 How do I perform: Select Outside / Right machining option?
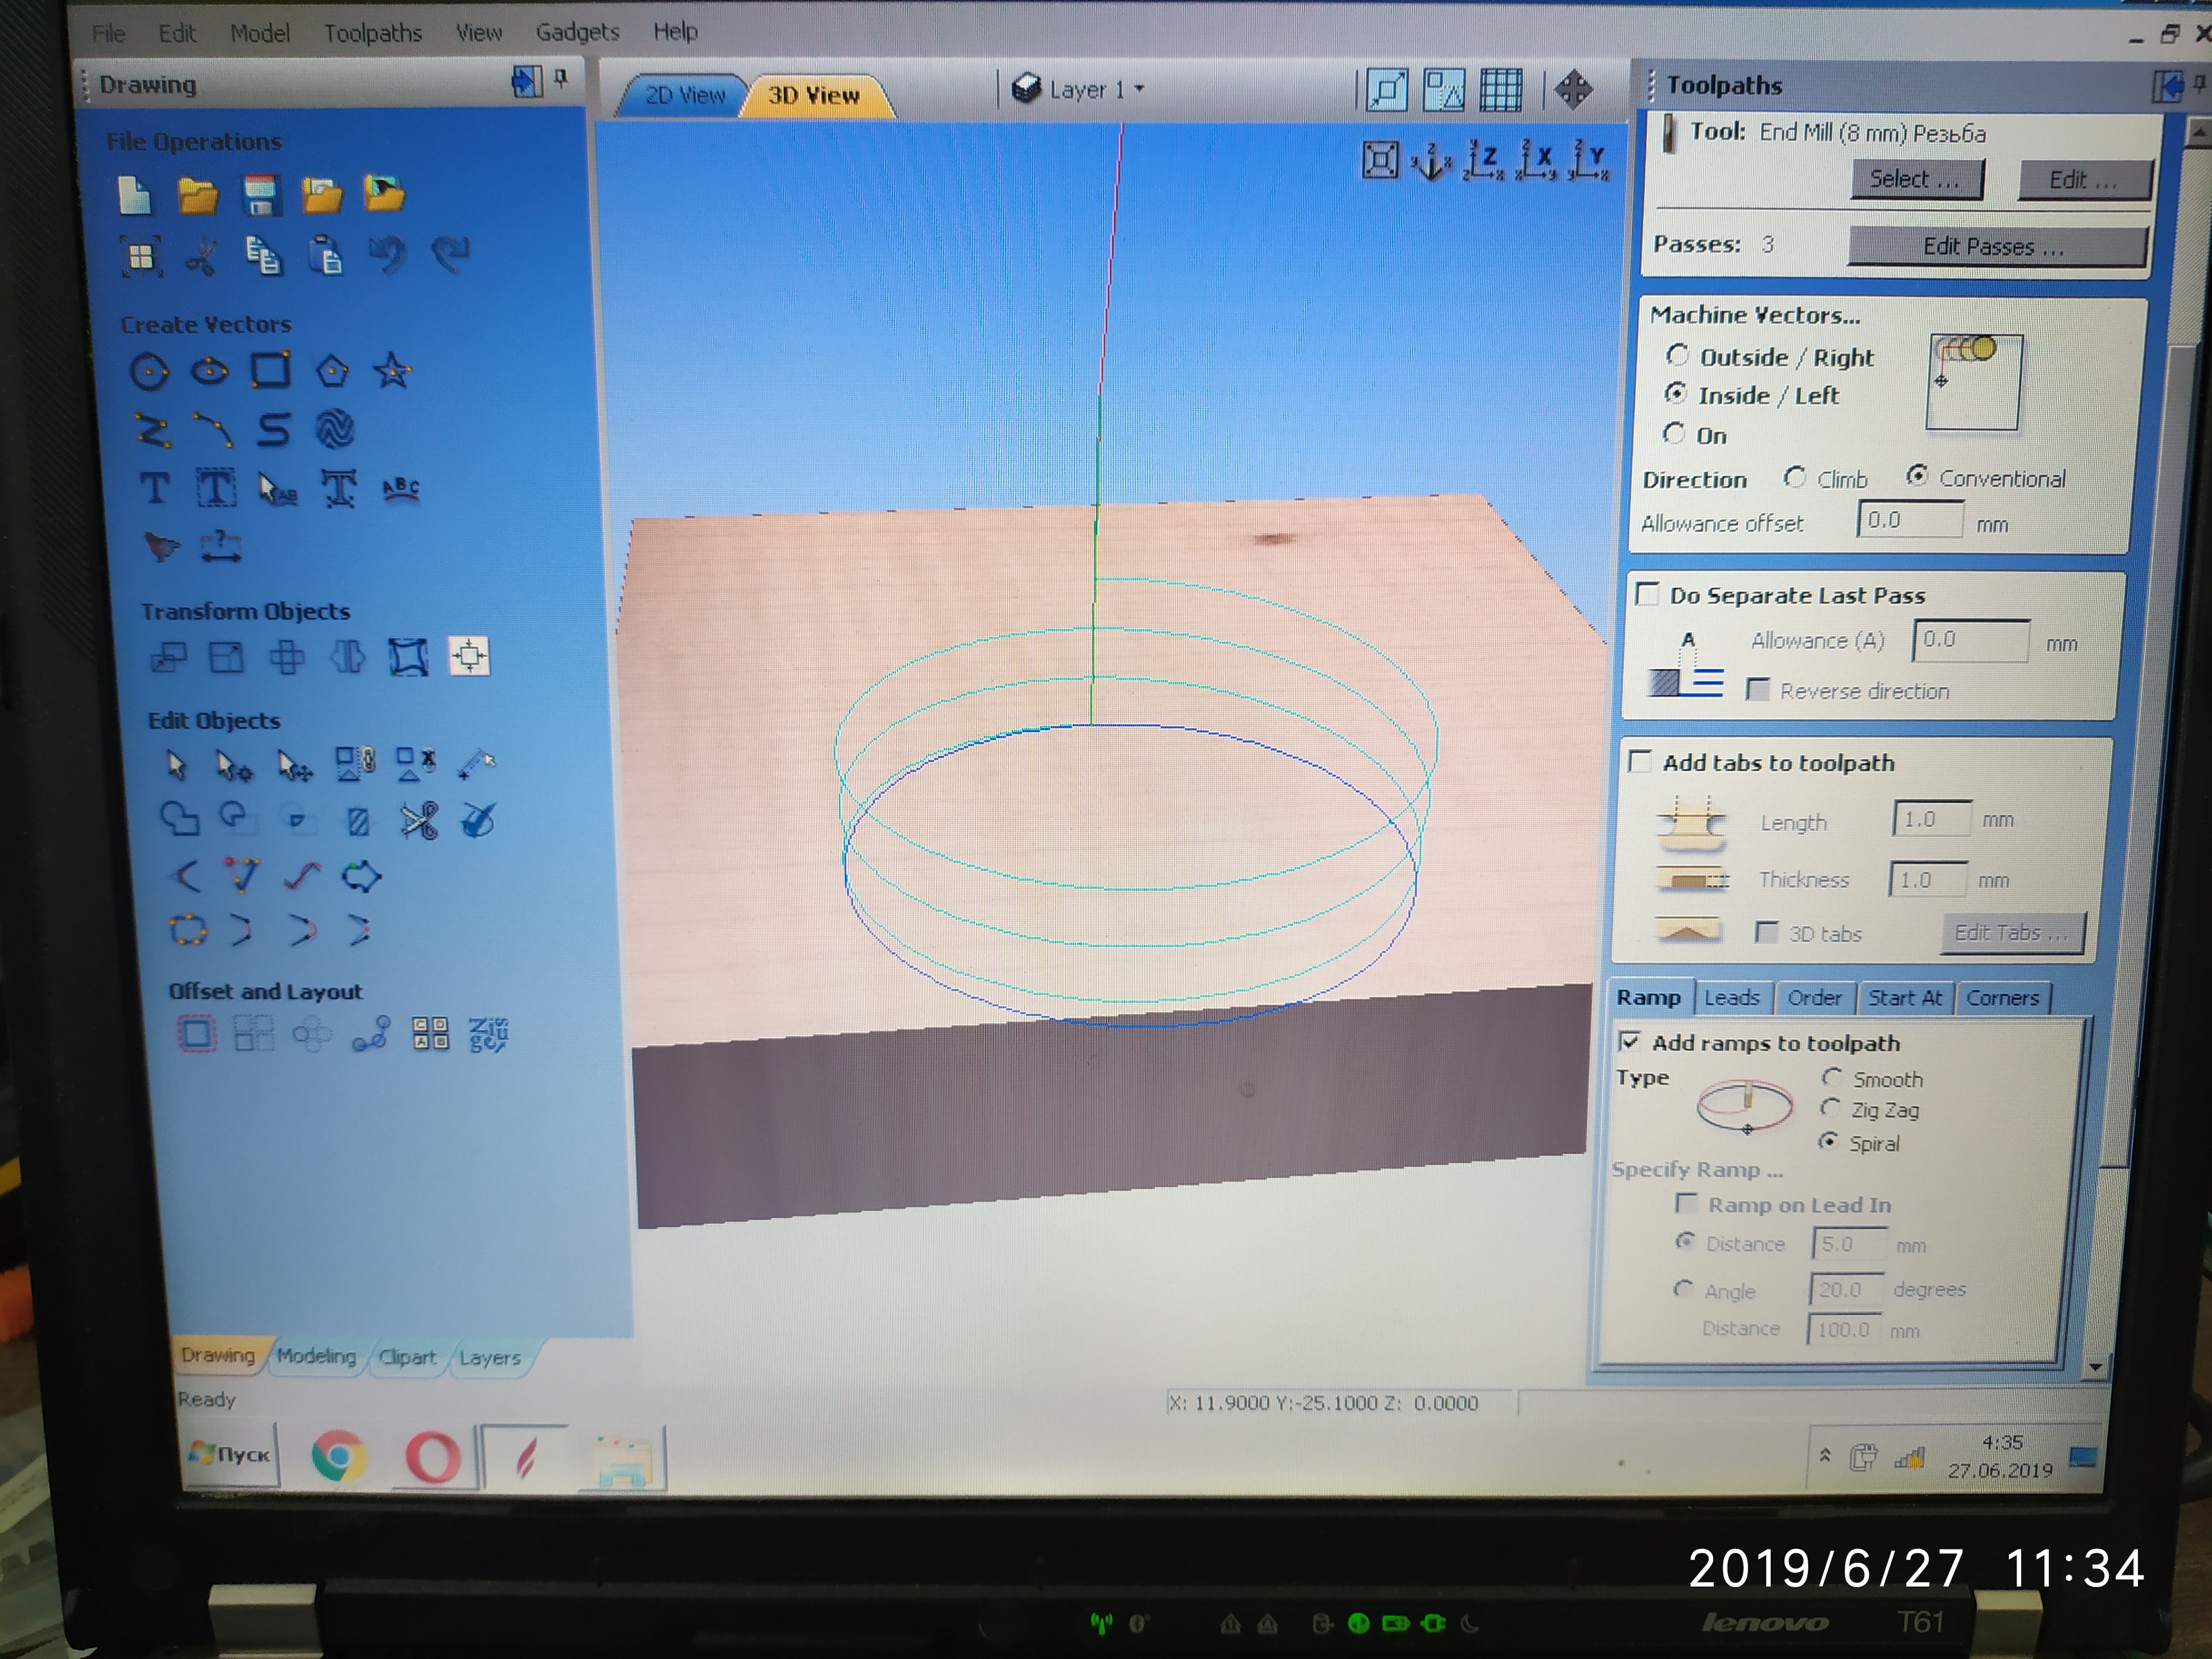click(x=1677, y=356)
